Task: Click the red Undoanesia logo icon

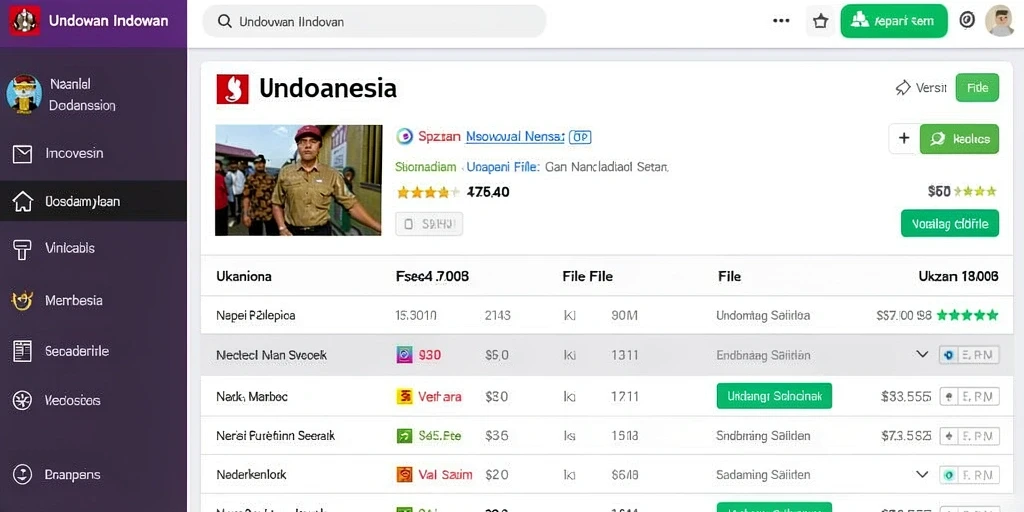Action: (232, 89)
